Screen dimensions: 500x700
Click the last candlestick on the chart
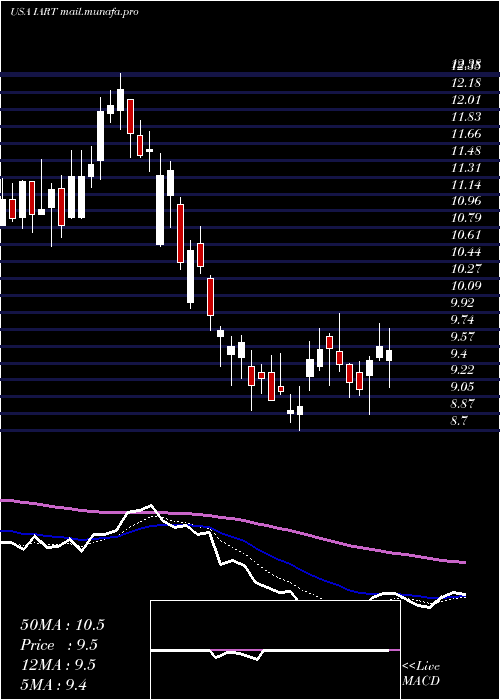[389, 358]
